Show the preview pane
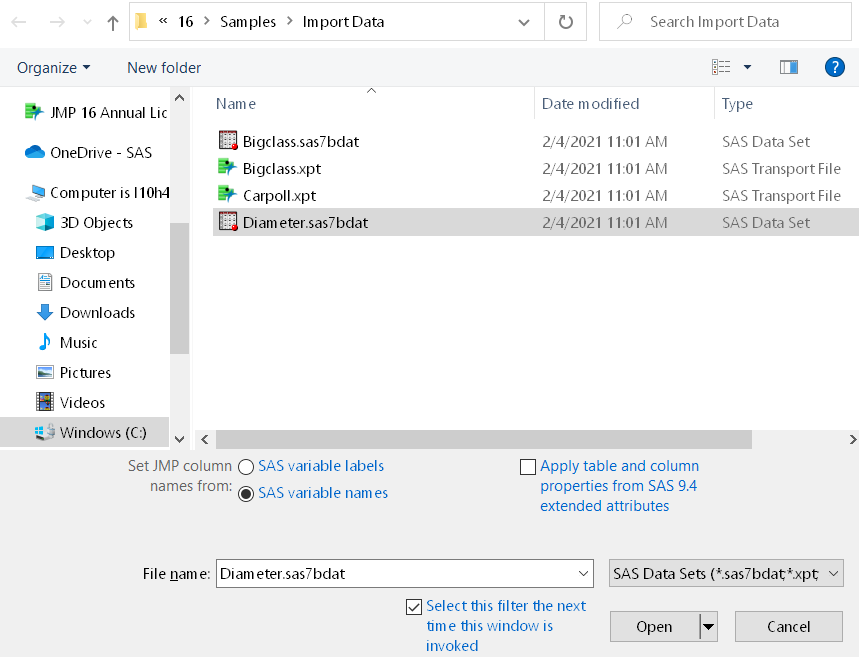 tap(788, 67)
